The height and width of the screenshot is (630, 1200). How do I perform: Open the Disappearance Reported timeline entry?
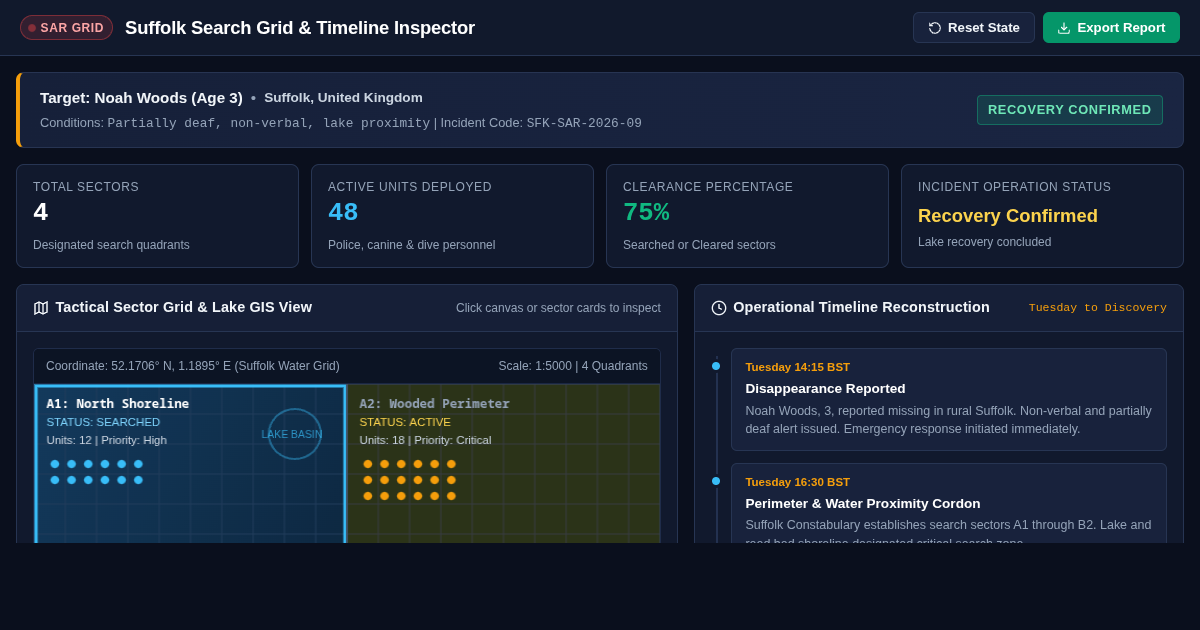tap(949, 399)
